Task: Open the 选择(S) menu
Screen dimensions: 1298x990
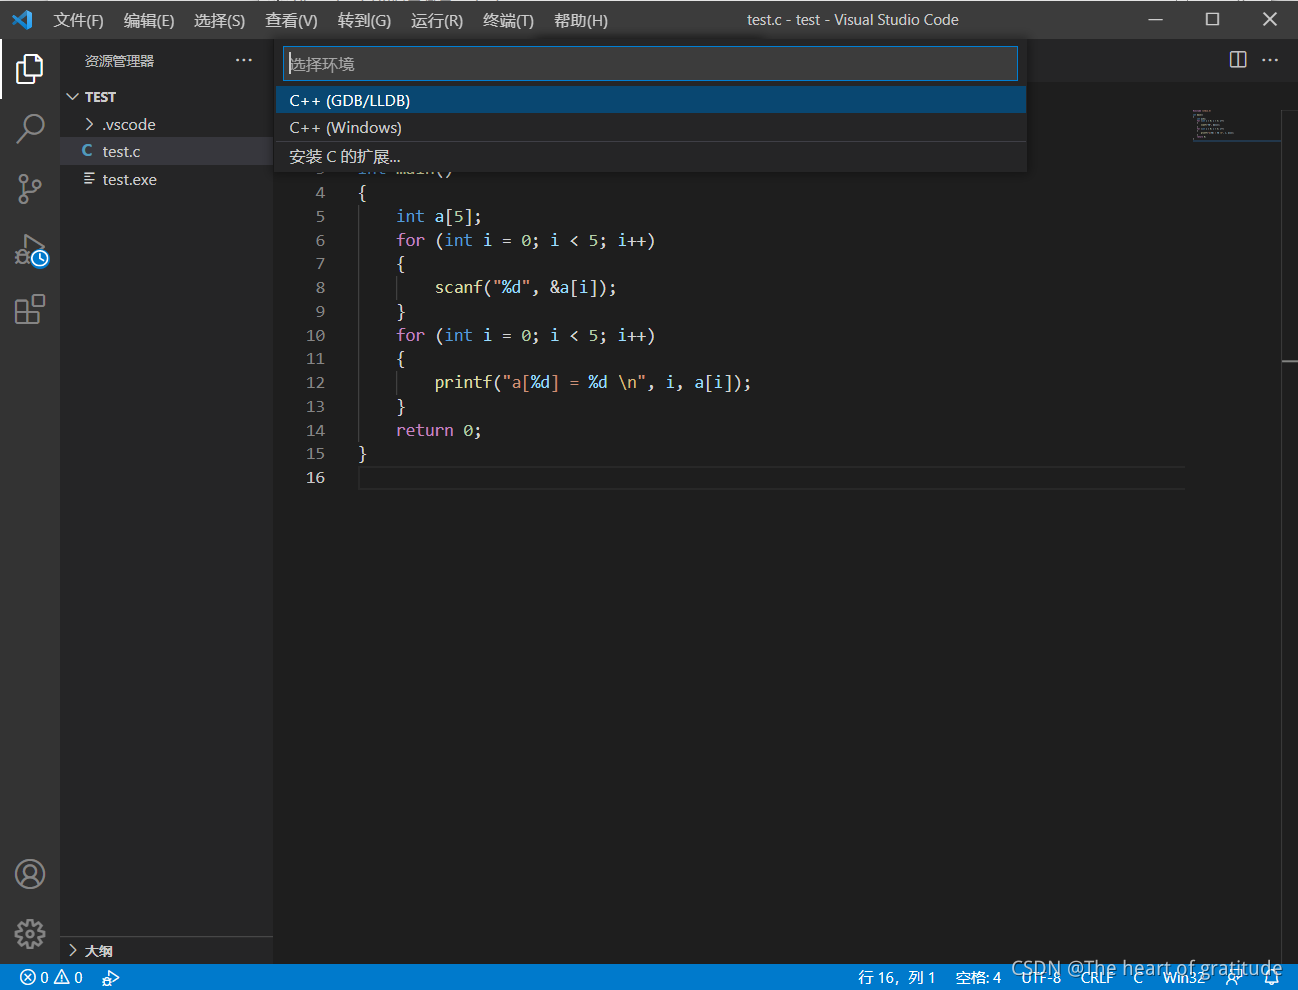Action: coord(219,20)
